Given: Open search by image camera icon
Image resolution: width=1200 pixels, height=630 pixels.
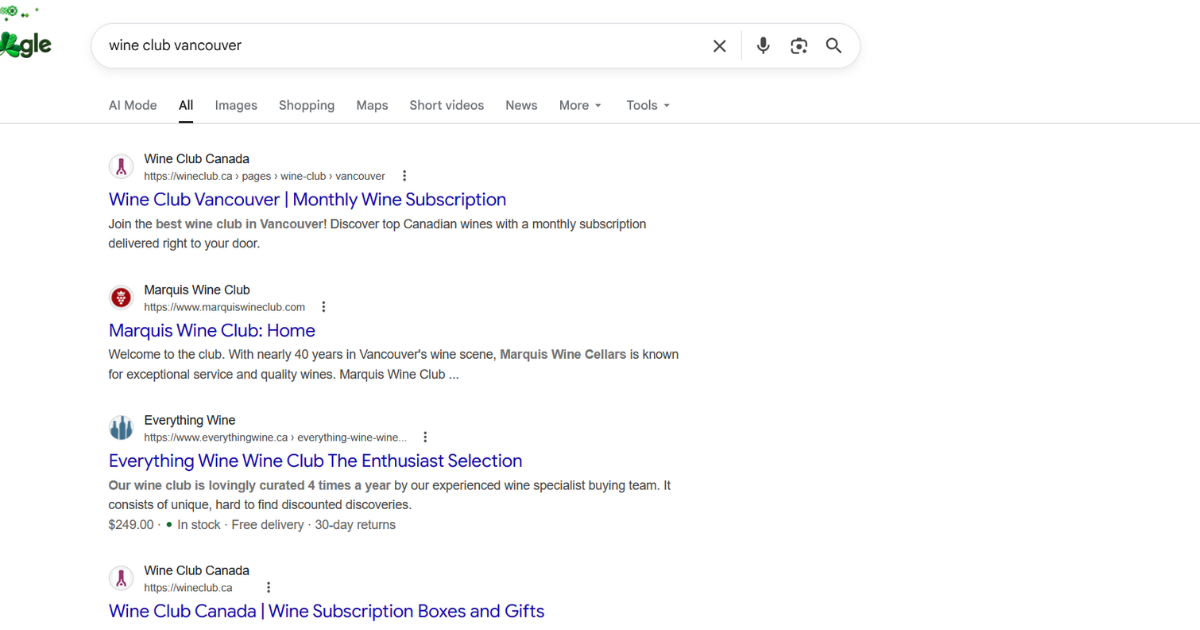Looking at the screenshot, I should pyautogui.click(x=798, y=46).
